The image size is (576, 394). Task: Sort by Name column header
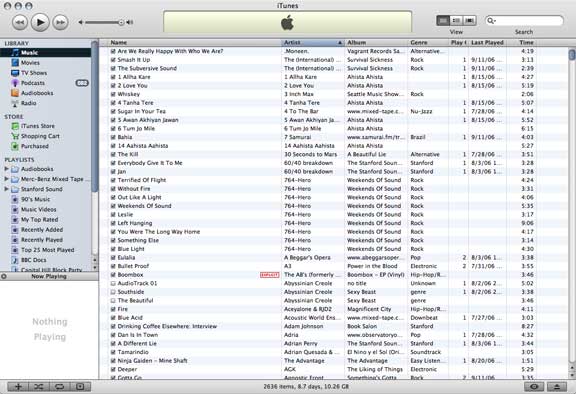pos(194,43)
